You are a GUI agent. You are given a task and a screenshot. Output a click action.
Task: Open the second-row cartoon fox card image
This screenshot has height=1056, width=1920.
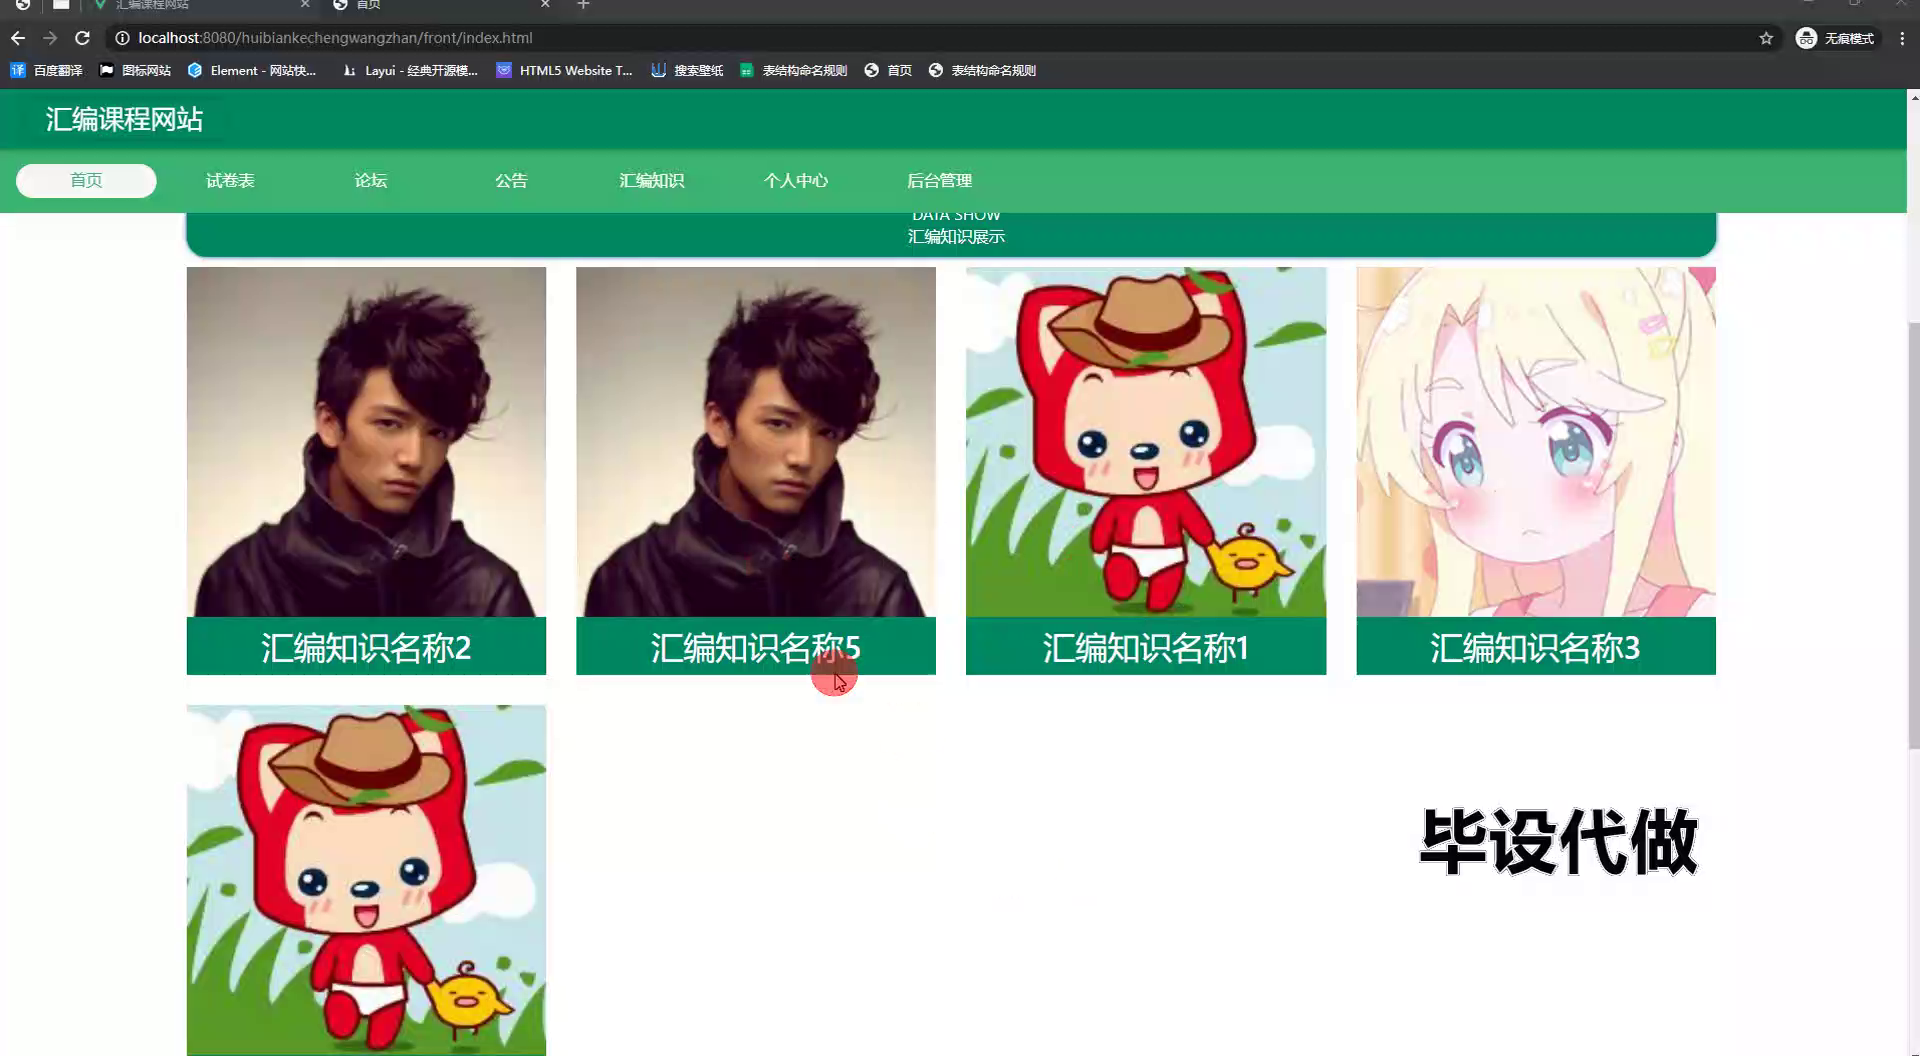pyautogui.click(x=366, y=880)
